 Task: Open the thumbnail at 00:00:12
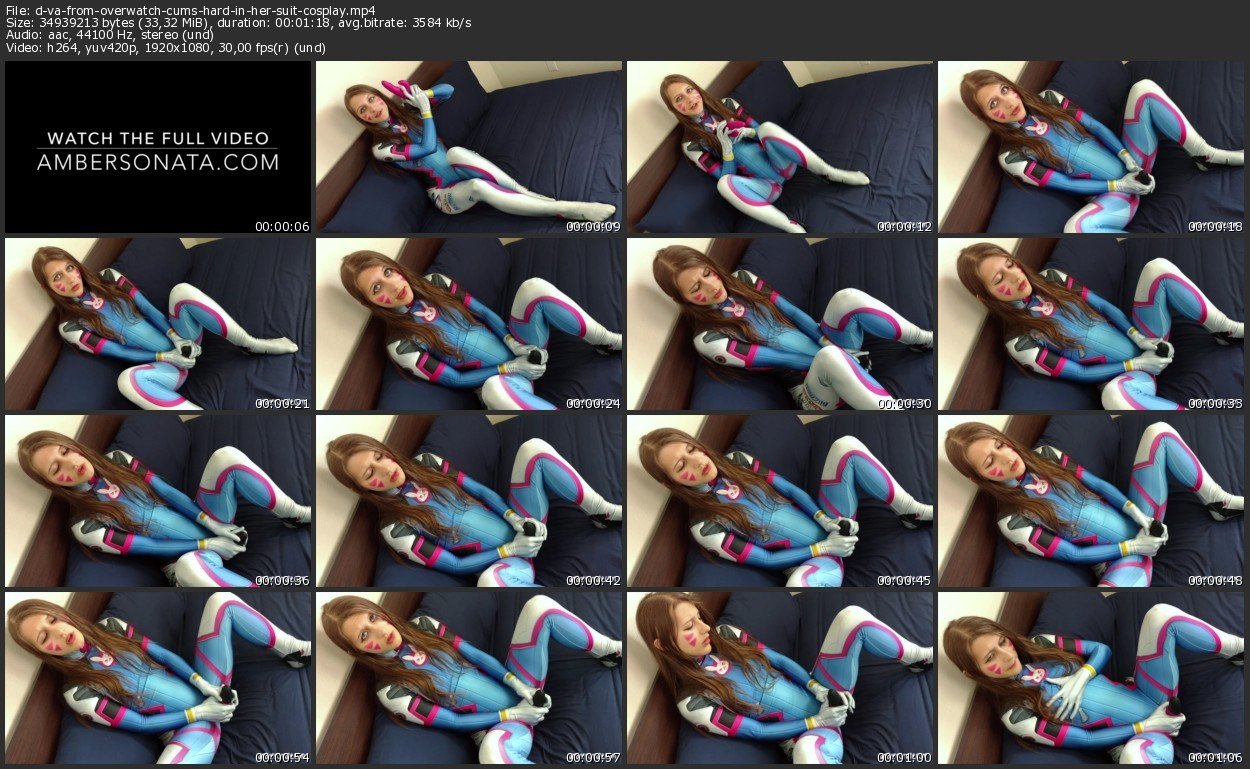(x=780, y=148)
